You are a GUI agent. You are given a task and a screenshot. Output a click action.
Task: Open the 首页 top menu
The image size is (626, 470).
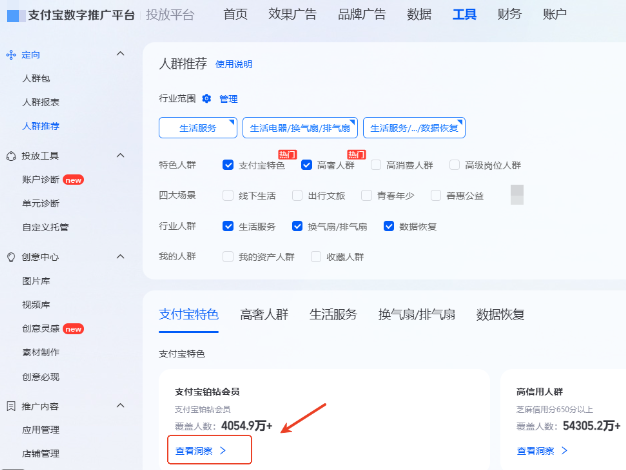[x=235, y=15]
